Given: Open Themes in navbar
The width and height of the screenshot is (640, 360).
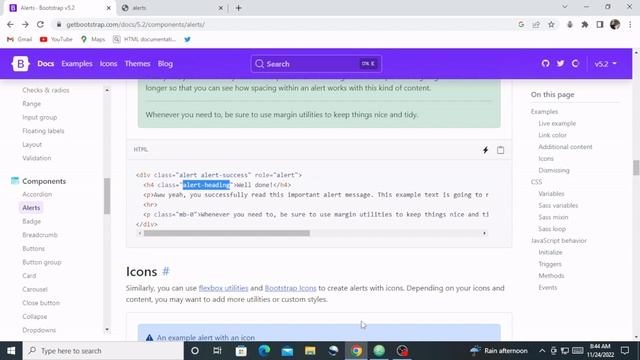Looking at the screenshot, I should tap(138, 64).
